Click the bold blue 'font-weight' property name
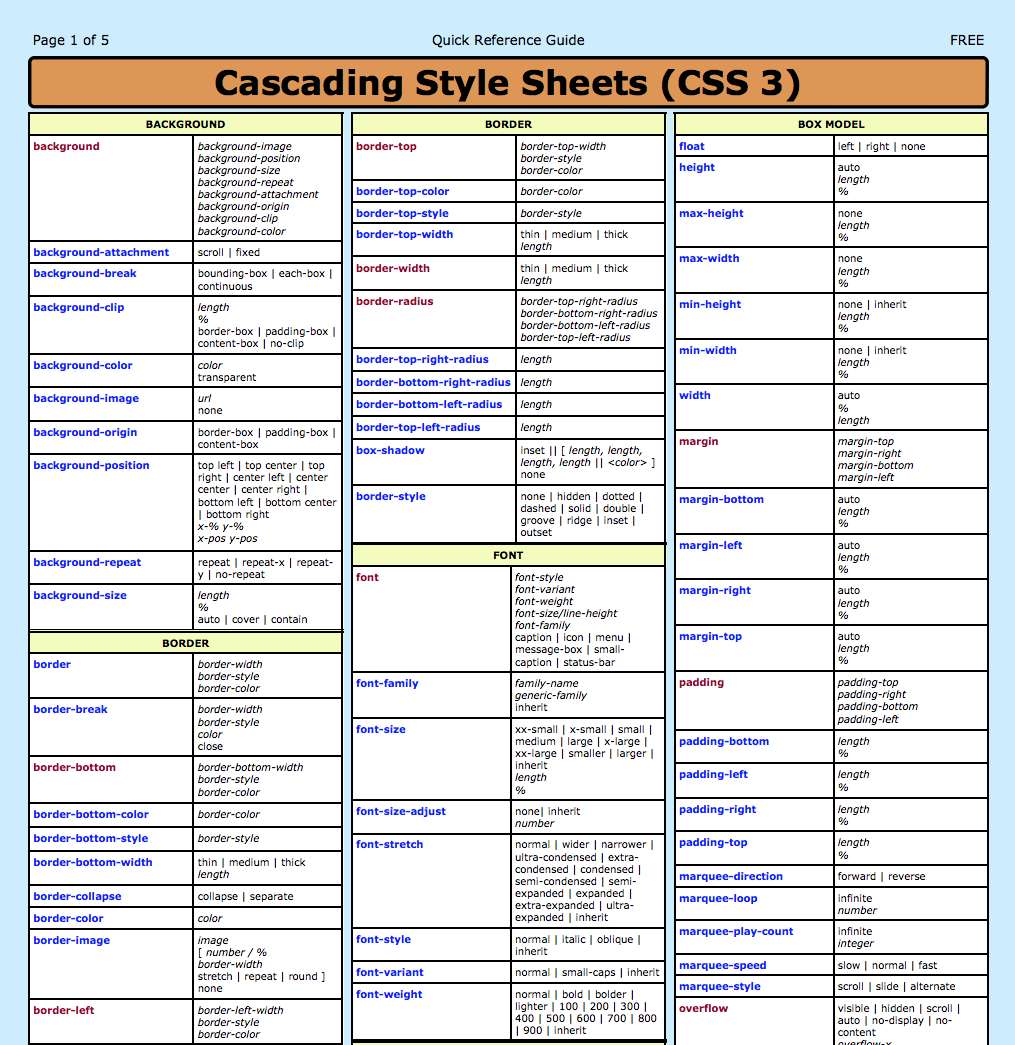The height and width of the screenshot is (1045, 1015). [389, 994]
